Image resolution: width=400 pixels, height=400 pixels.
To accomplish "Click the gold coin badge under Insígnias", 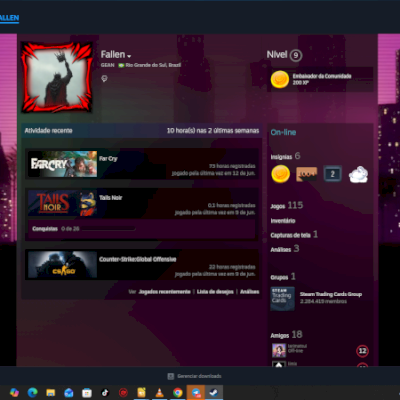I will [280, 174].
